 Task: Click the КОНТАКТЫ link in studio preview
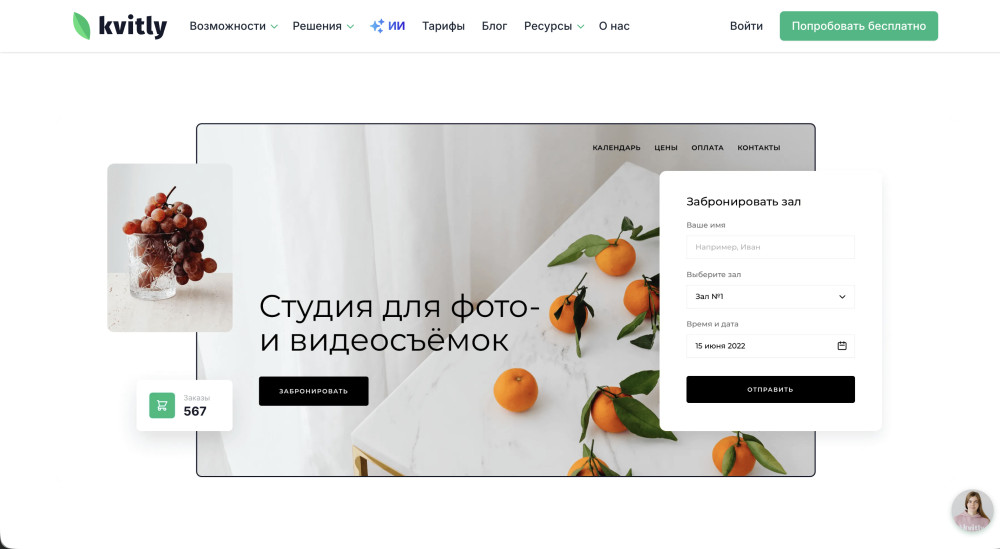759,147
